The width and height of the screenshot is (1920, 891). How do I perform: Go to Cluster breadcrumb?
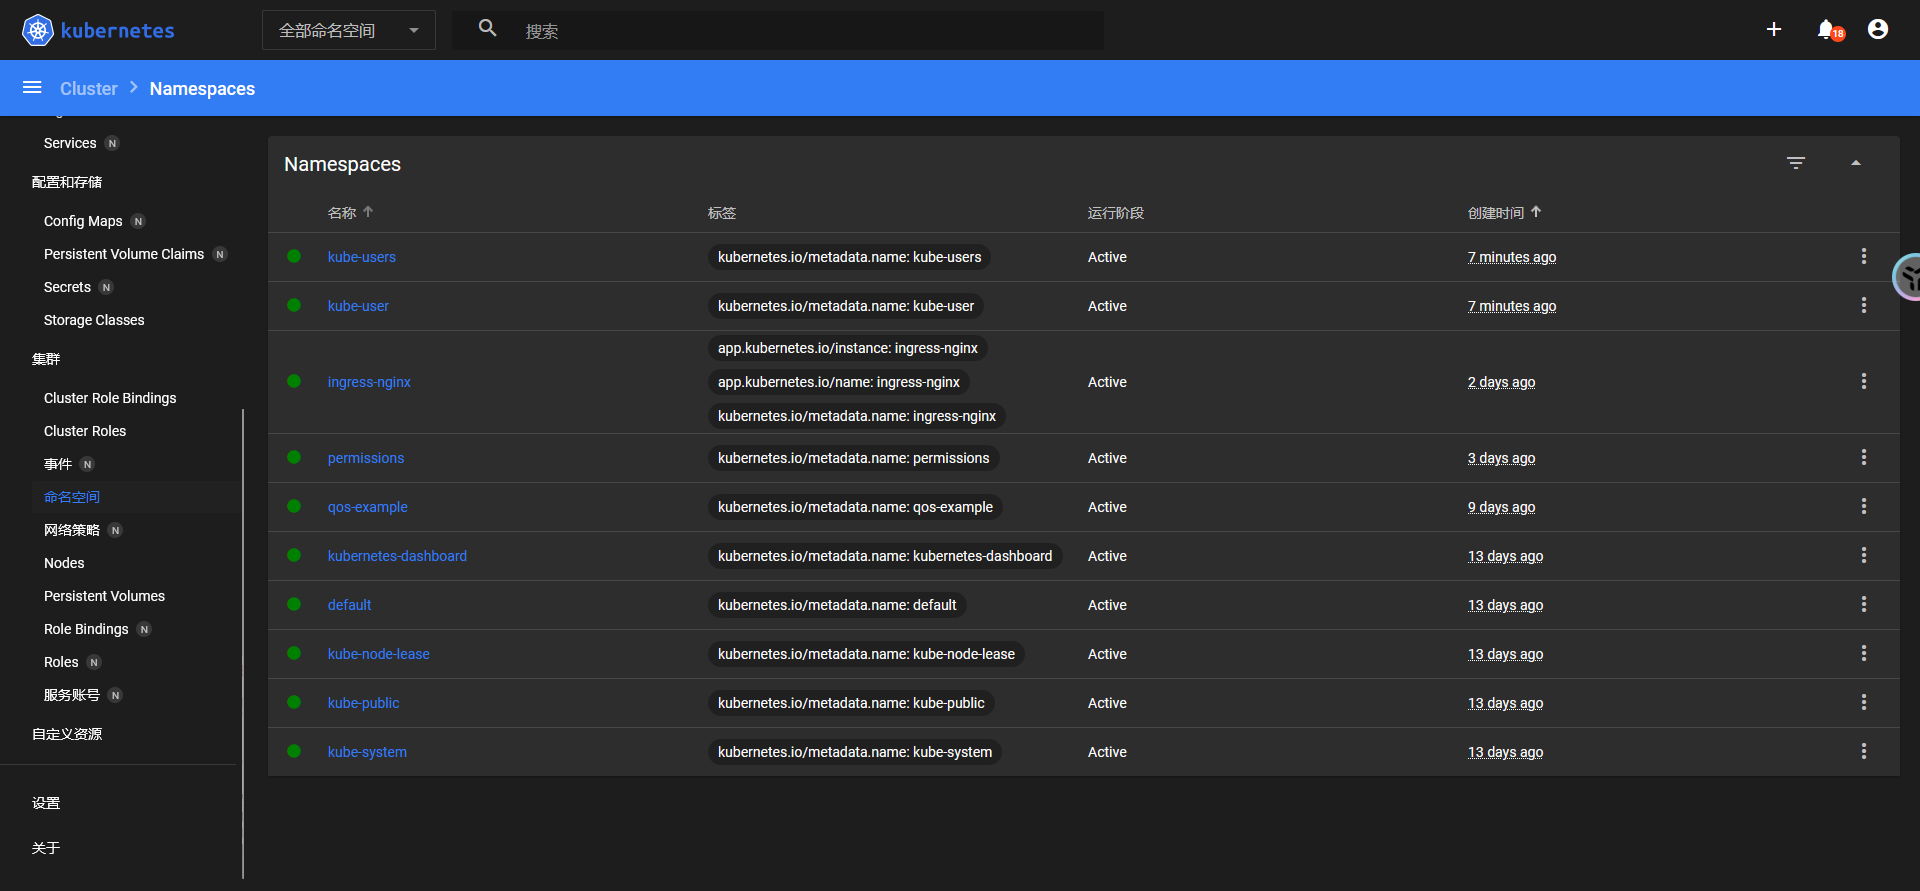click(x=89, y=89)
